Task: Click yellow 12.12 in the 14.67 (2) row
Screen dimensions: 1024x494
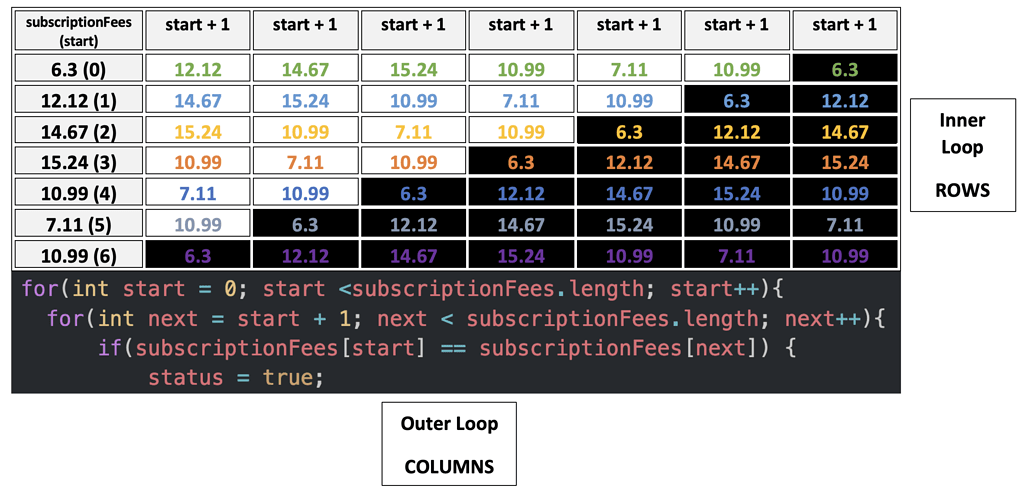Action: coord(737,130)
